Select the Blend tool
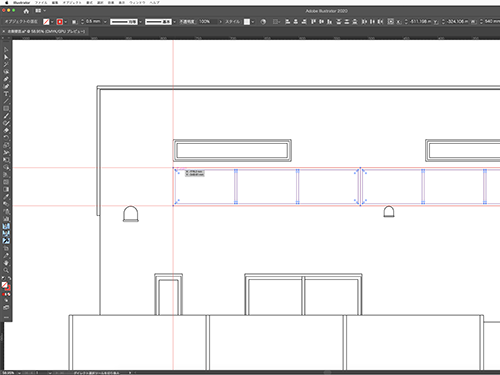 pos(6,204)
